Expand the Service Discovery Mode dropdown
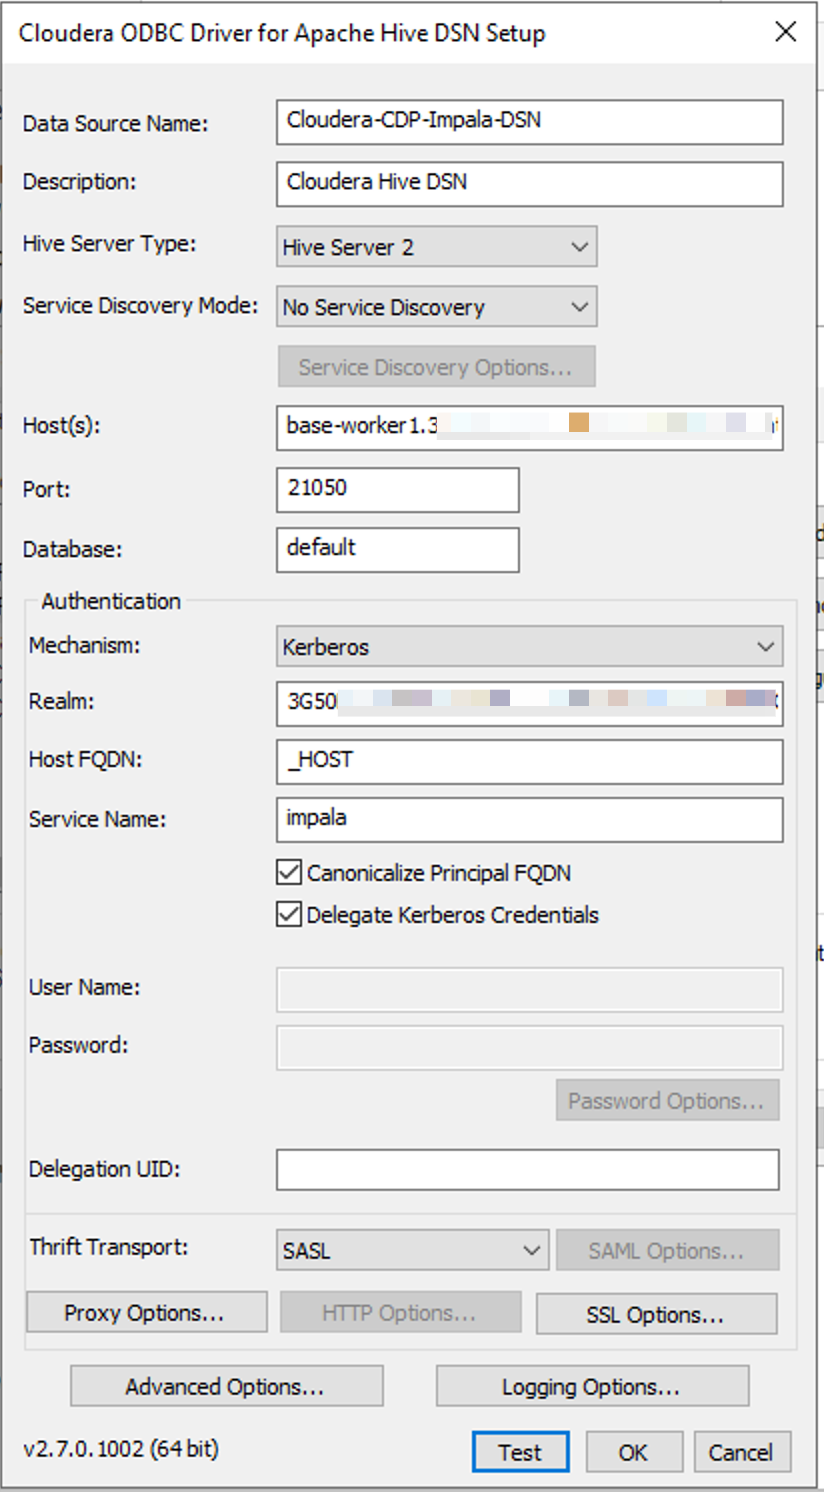 [x=436, y=307]
